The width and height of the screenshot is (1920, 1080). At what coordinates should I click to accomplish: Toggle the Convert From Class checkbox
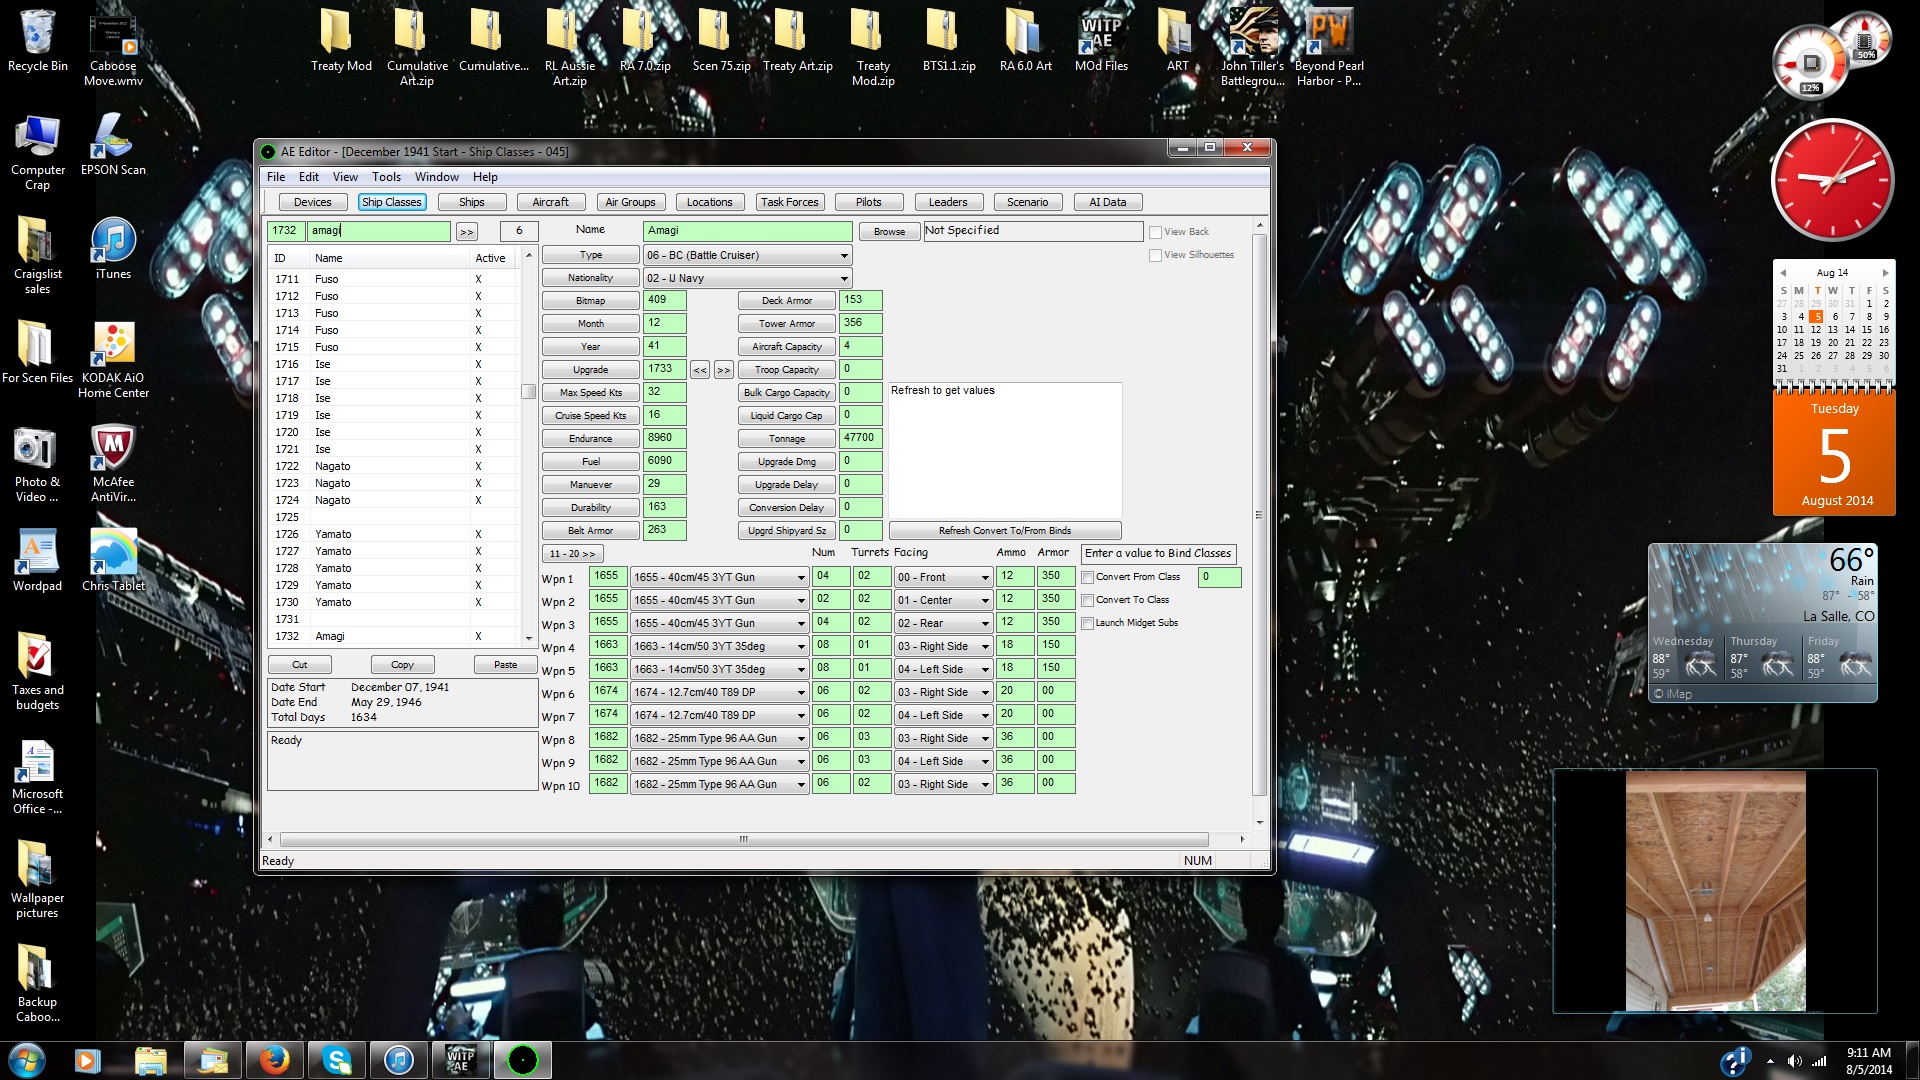pyautogui.click(x=1088, y=577)
